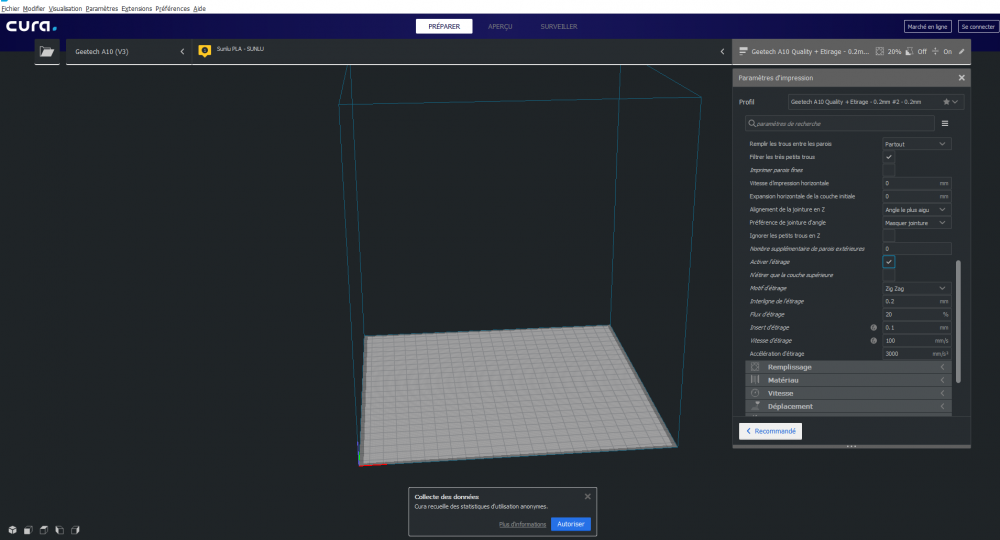Expand the Remplissage settings section
The image size is (1000, 540).
tap(848, 367)
